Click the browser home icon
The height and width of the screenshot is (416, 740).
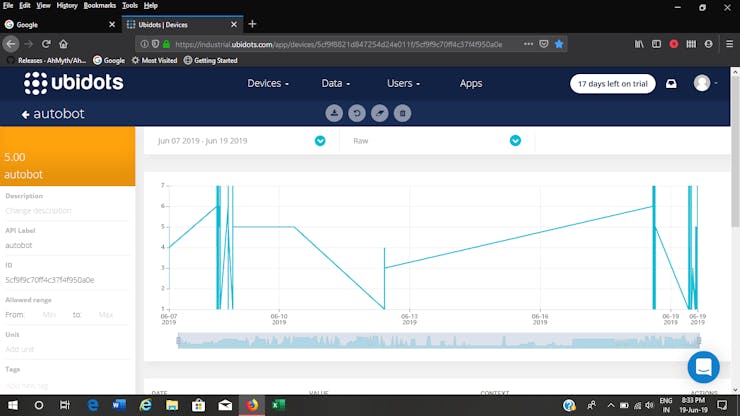coord(63,44)
